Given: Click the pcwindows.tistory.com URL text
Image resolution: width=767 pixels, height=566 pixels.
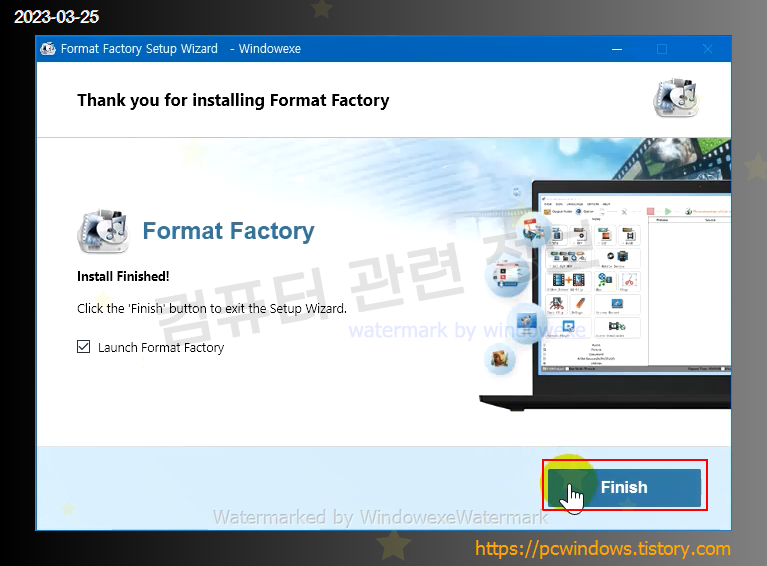Looking at the screenshot, I should coord(603,548).
